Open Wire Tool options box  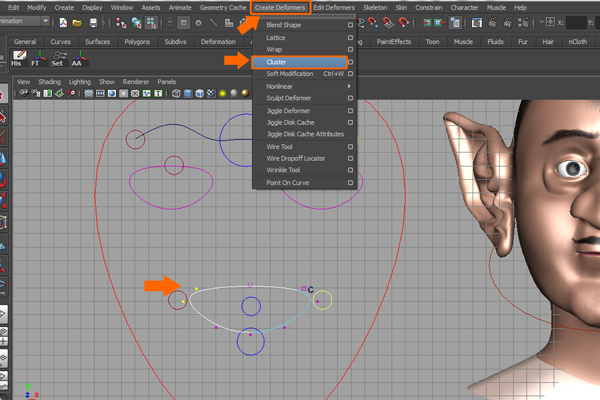pos(350,147)
